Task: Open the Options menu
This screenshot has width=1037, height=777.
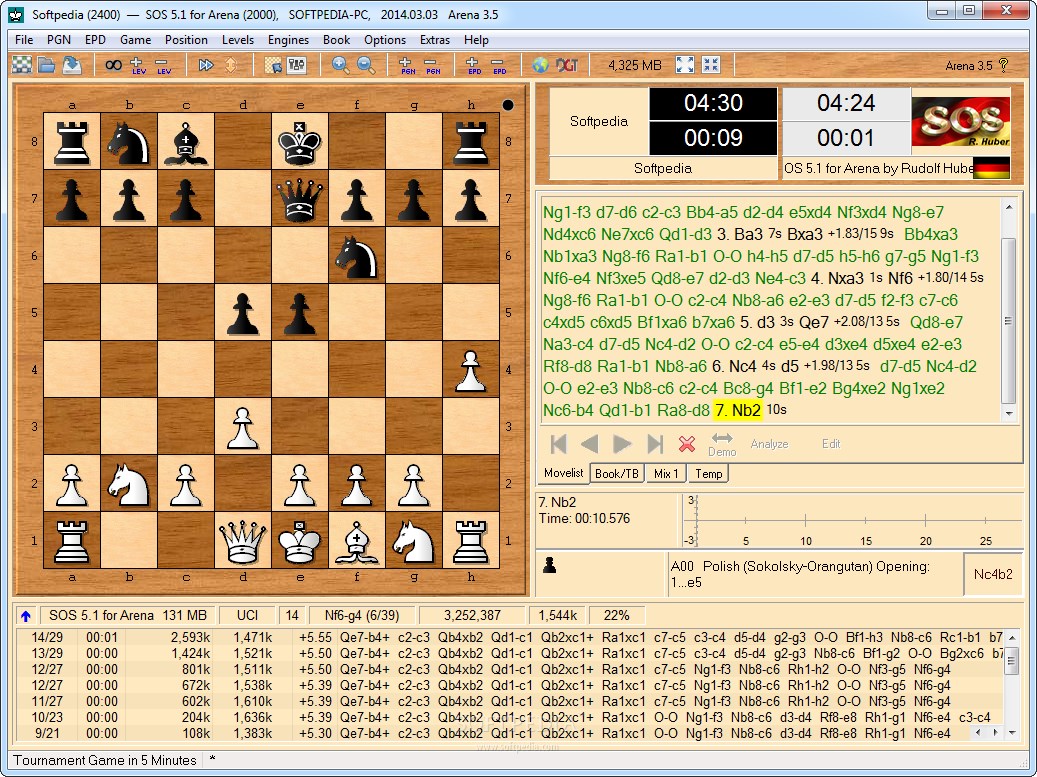Action: coord(385,40)
